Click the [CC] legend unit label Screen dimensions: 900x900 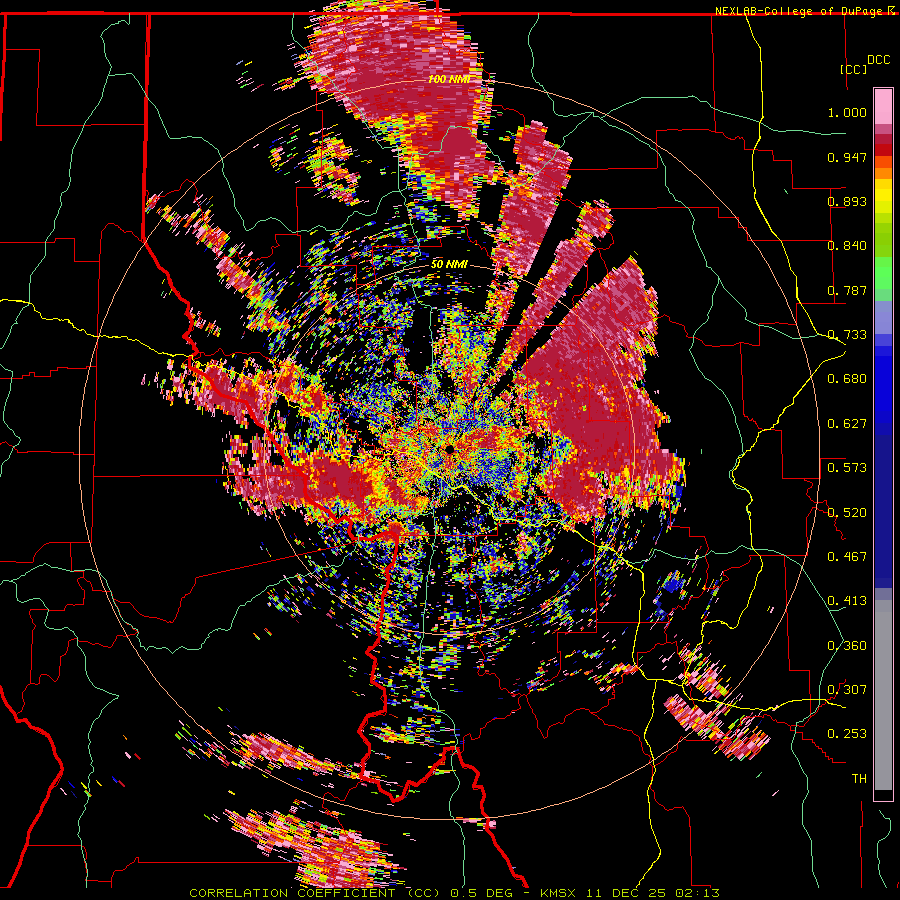tap(853, 69)
